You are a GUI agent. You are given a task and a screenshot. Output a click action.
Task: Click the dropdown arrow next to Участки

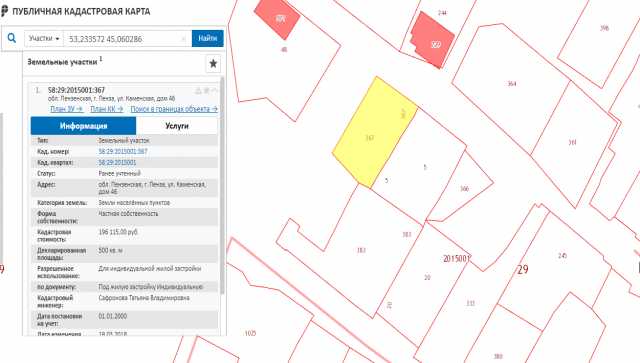click(x=58, y=39)
